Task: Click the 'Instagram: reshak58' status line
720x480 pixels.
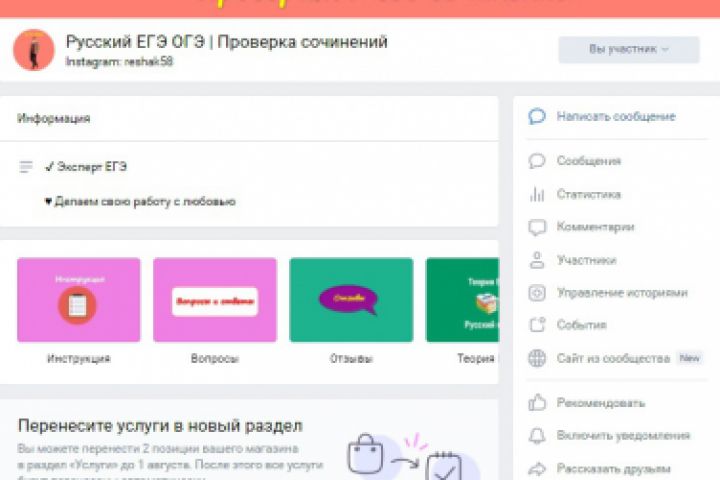Action: coord(119,62)
